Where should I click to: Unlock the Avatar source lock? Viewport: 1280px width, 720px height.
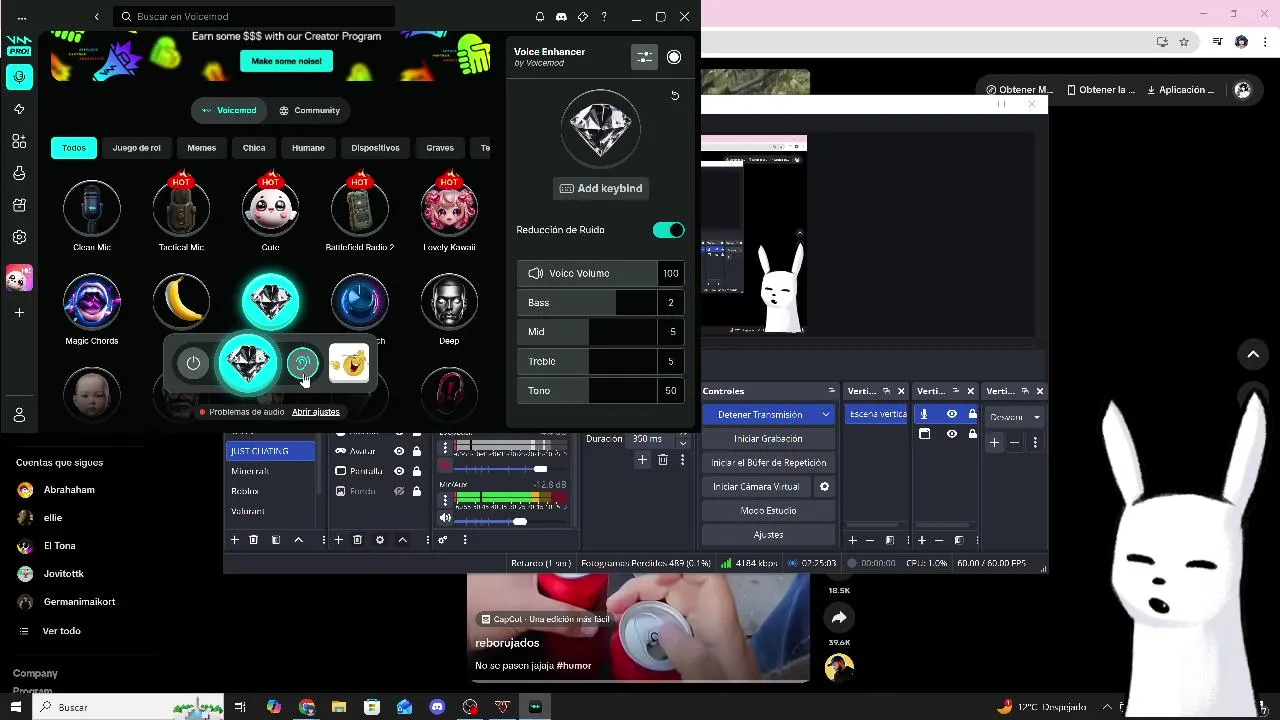click(417, 451)
